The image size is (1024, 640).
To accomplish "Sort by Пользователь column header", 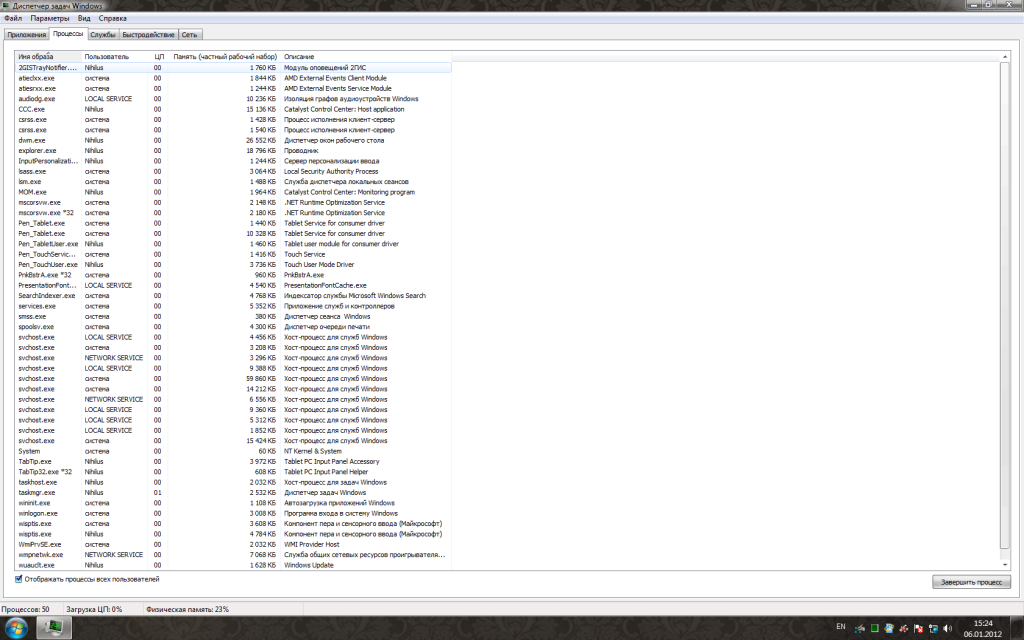I will [116, 57].
